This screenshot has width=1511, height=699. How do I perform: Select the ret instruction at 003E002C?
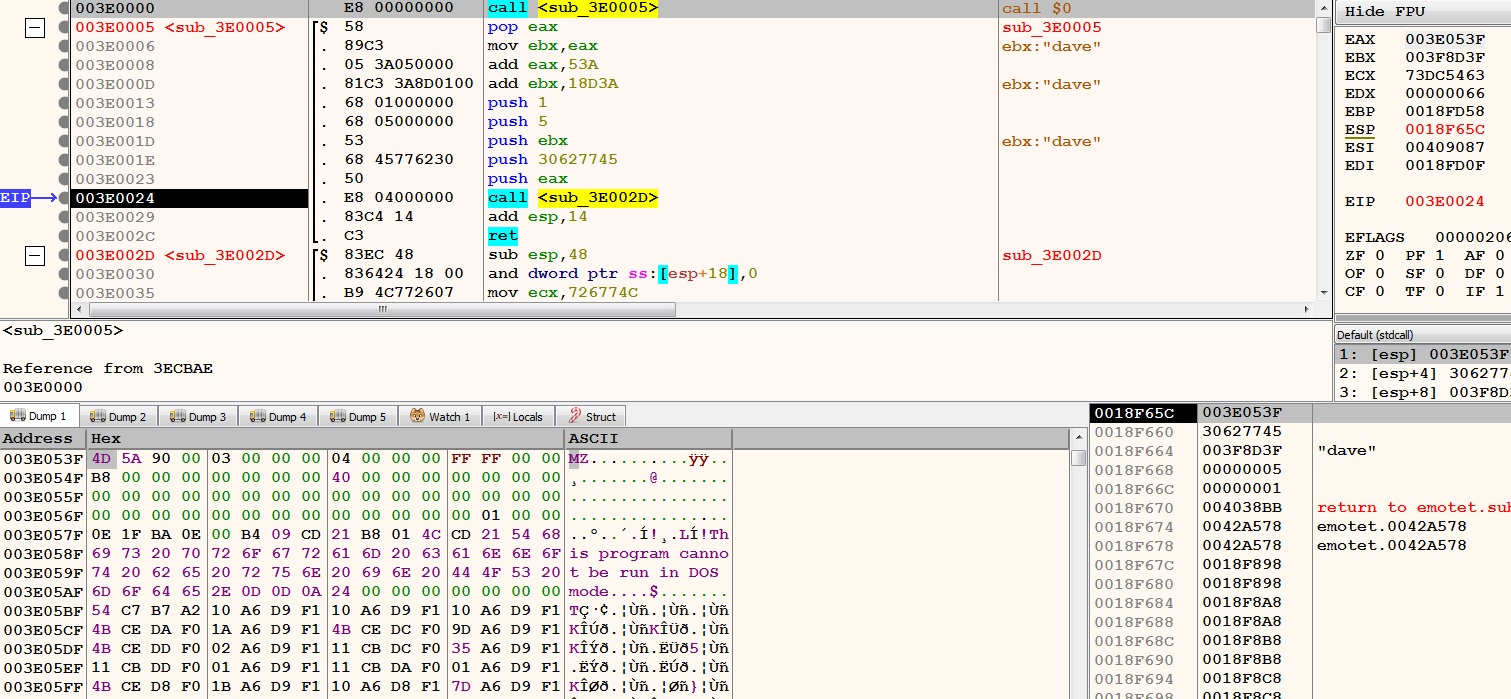503,236
